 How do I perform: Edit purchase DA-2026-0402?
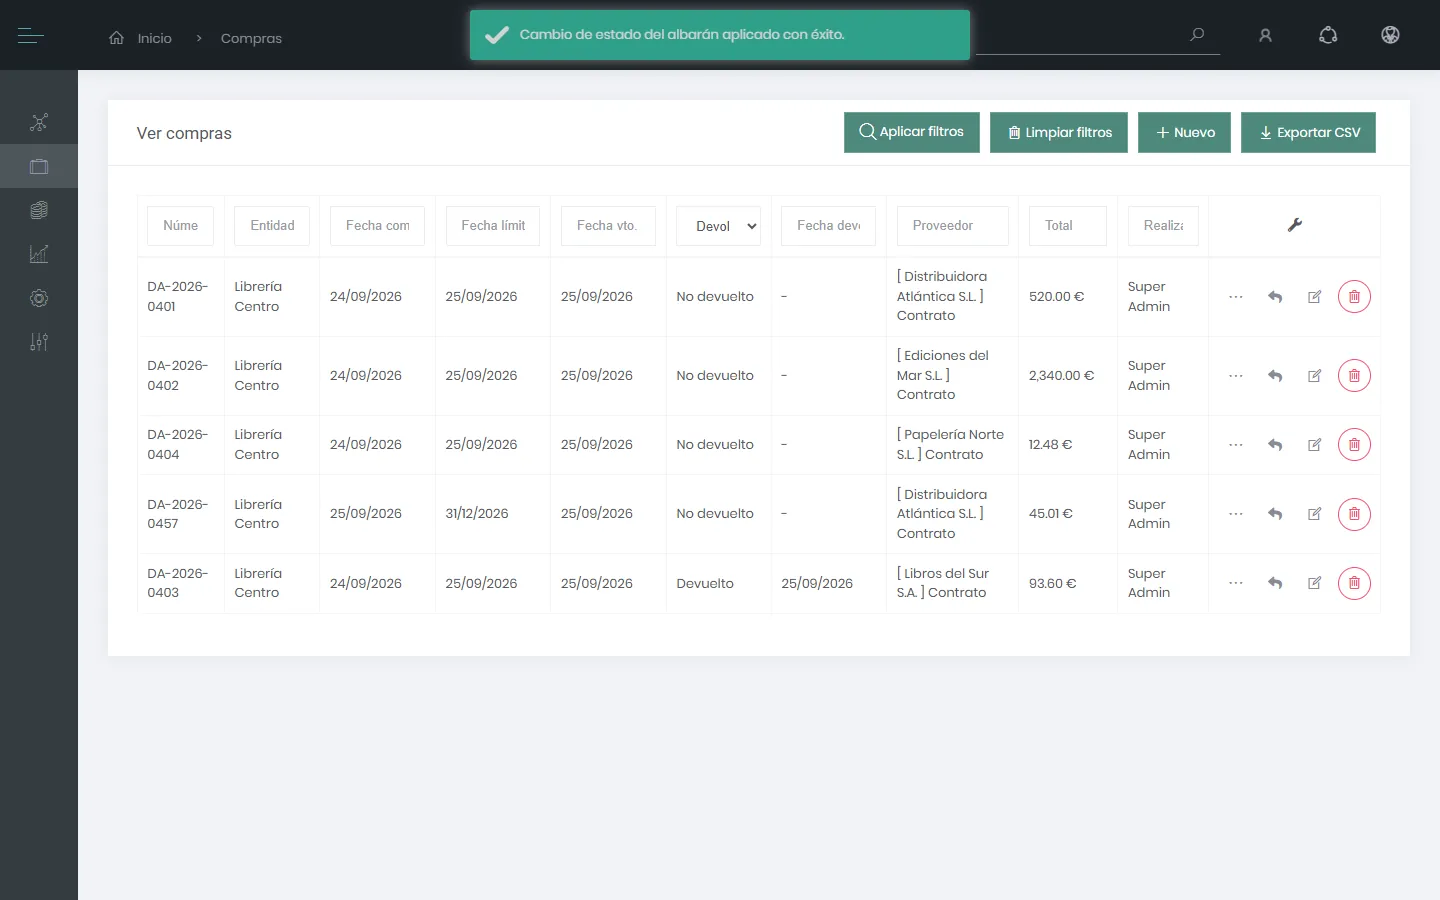[1315, 376]
